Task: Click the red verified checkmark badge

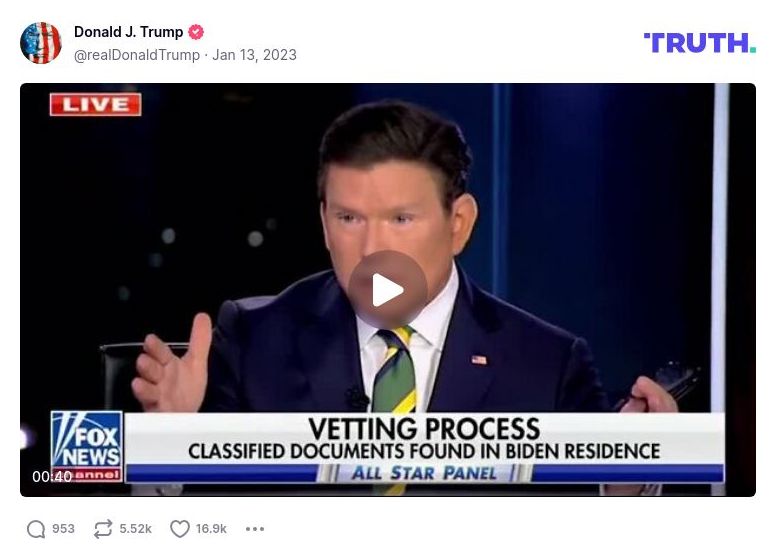Action: (x=196, y=32)
